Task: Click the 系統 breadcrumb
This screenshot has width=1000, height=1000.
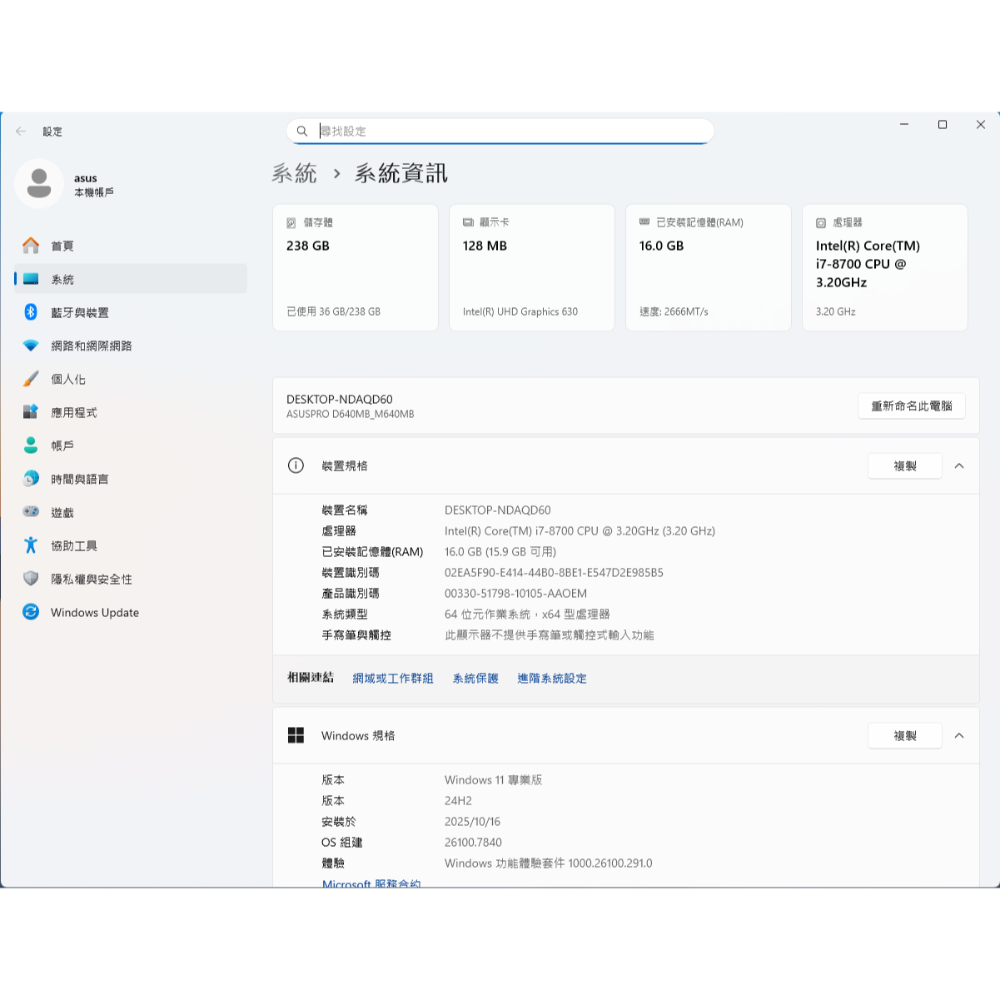Action: (294, 173)
